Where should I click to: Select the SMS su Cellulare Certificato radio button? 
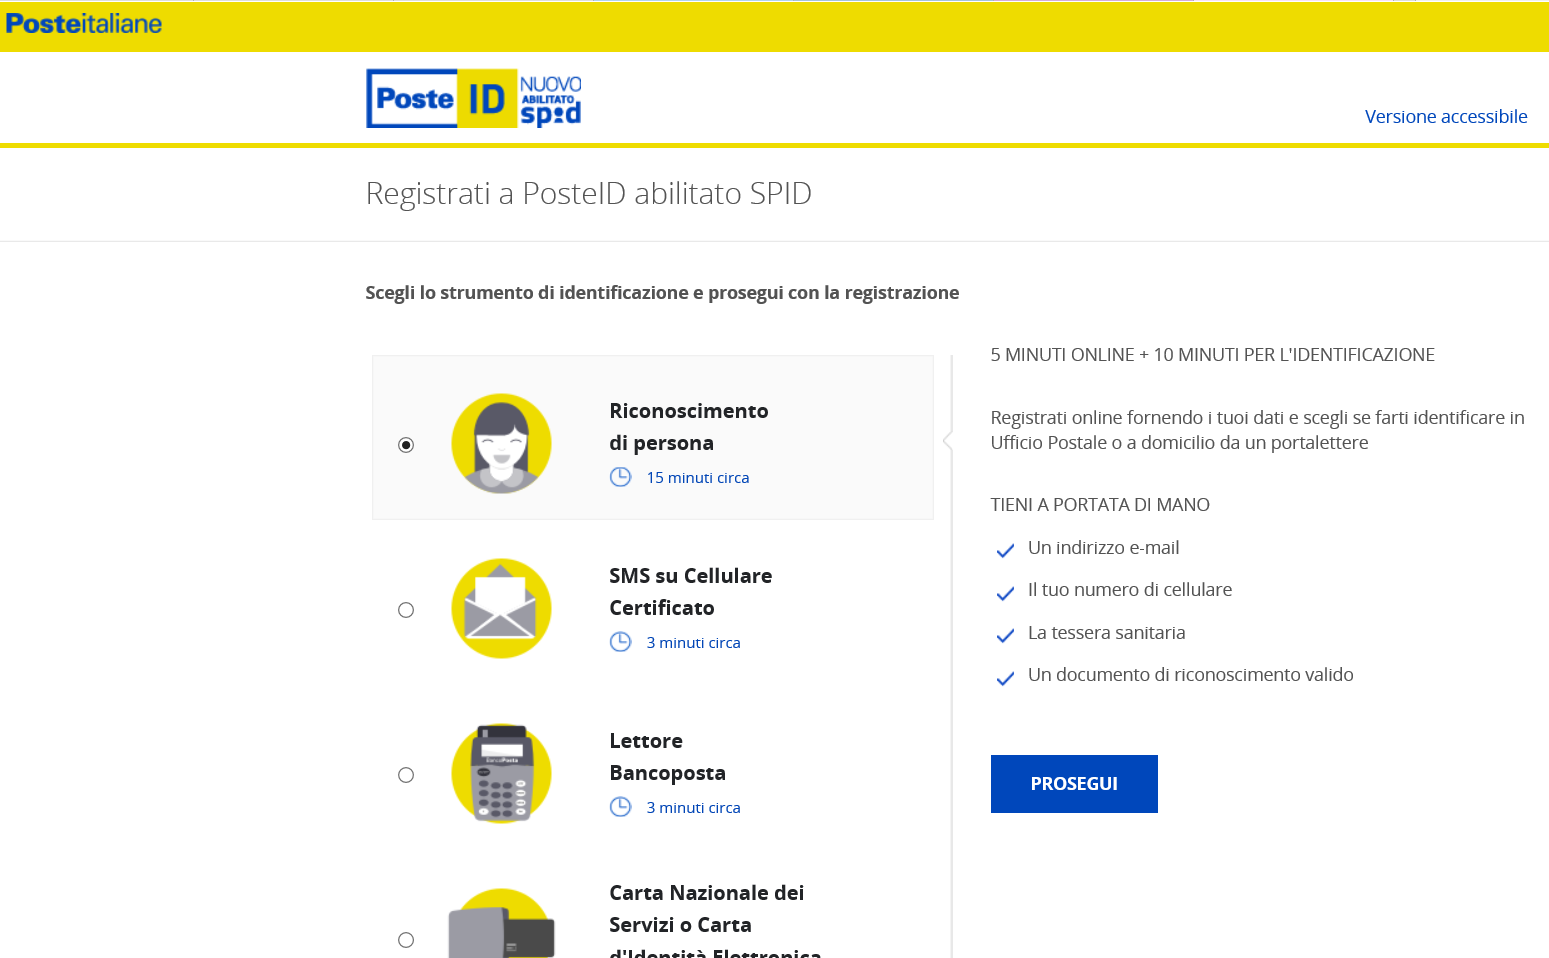pyautogui.click(x=406, y=610)
